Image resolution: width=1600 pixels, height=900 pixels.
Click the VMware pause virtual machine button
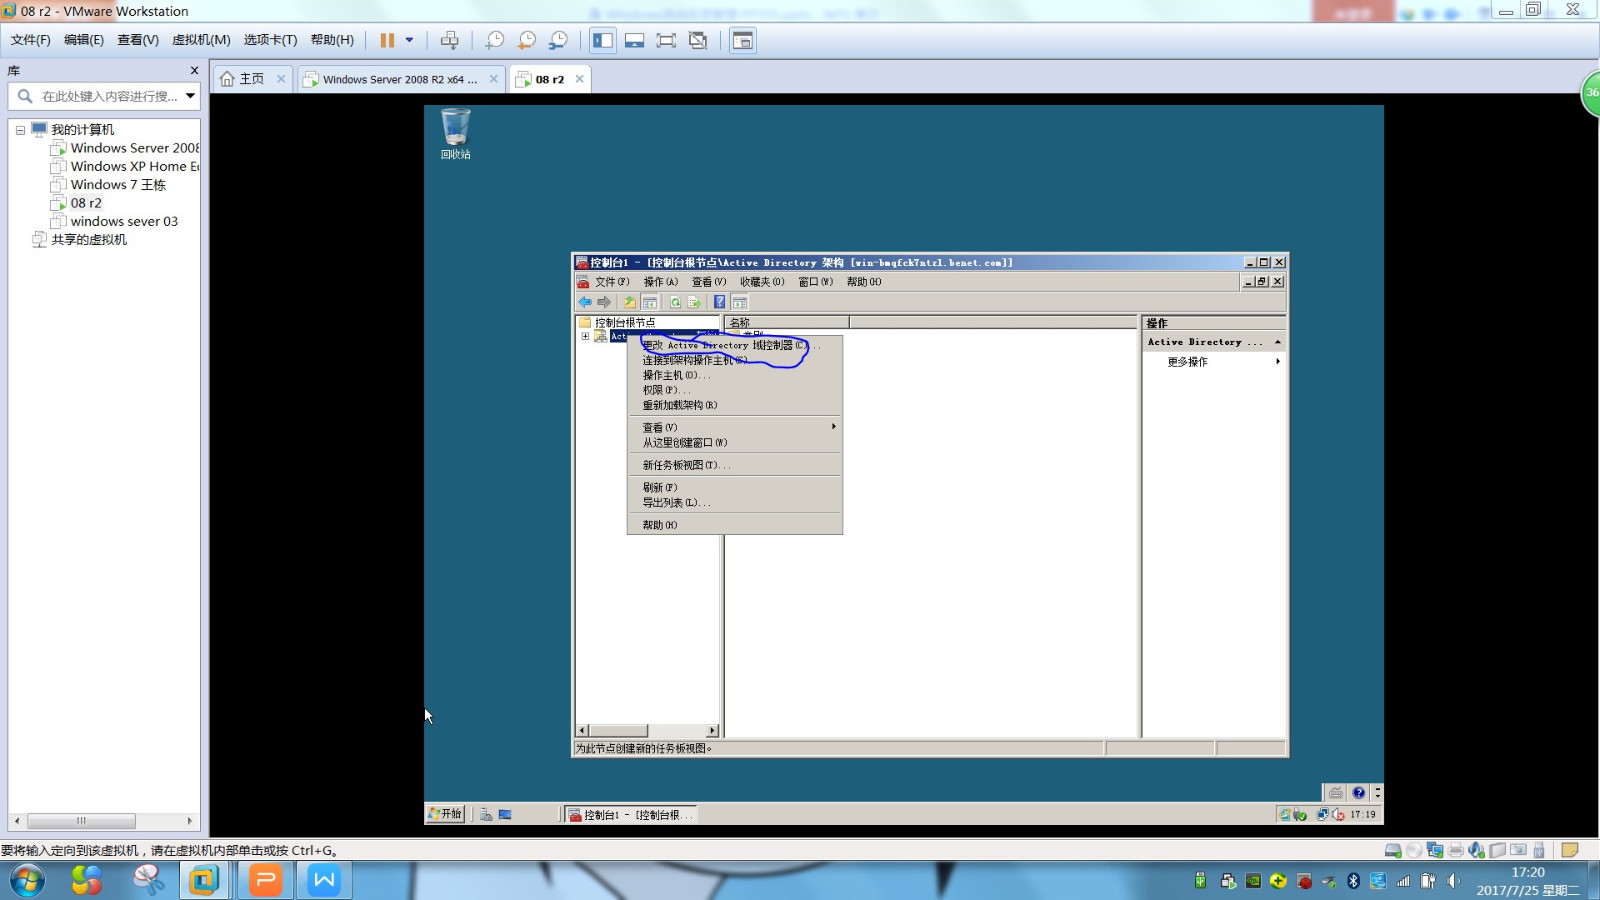[x=387, y=40]
